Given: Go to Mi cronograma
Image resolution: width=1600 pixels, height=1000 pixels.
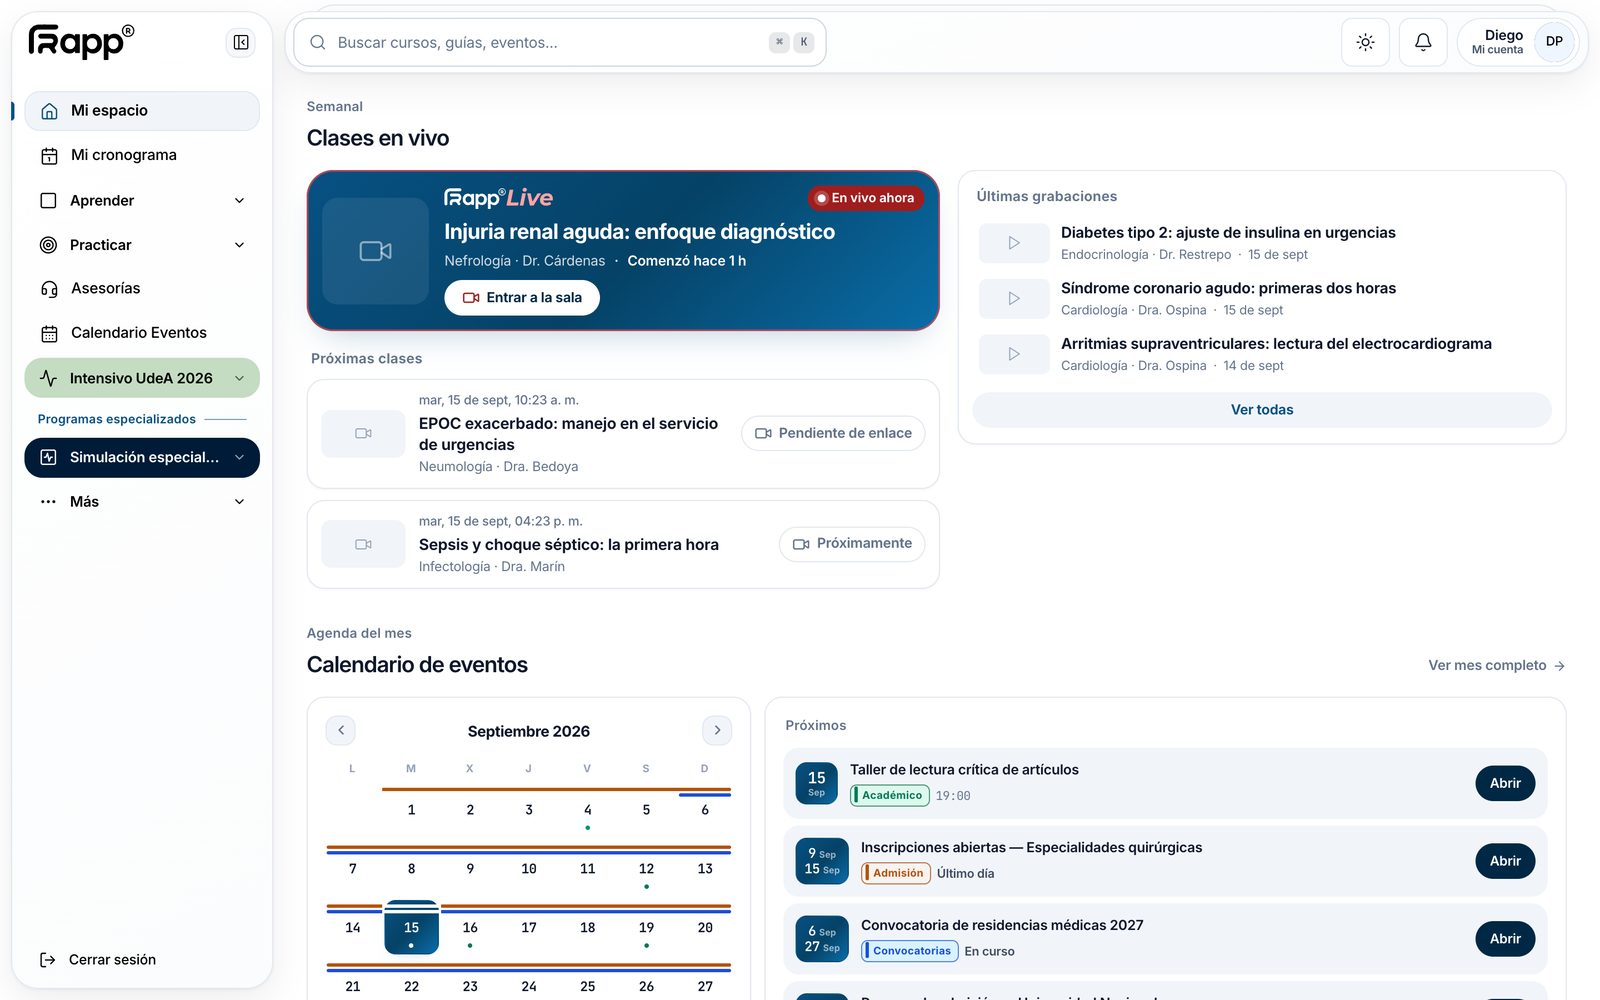Looking at the screenshot, I should point(142,155).
